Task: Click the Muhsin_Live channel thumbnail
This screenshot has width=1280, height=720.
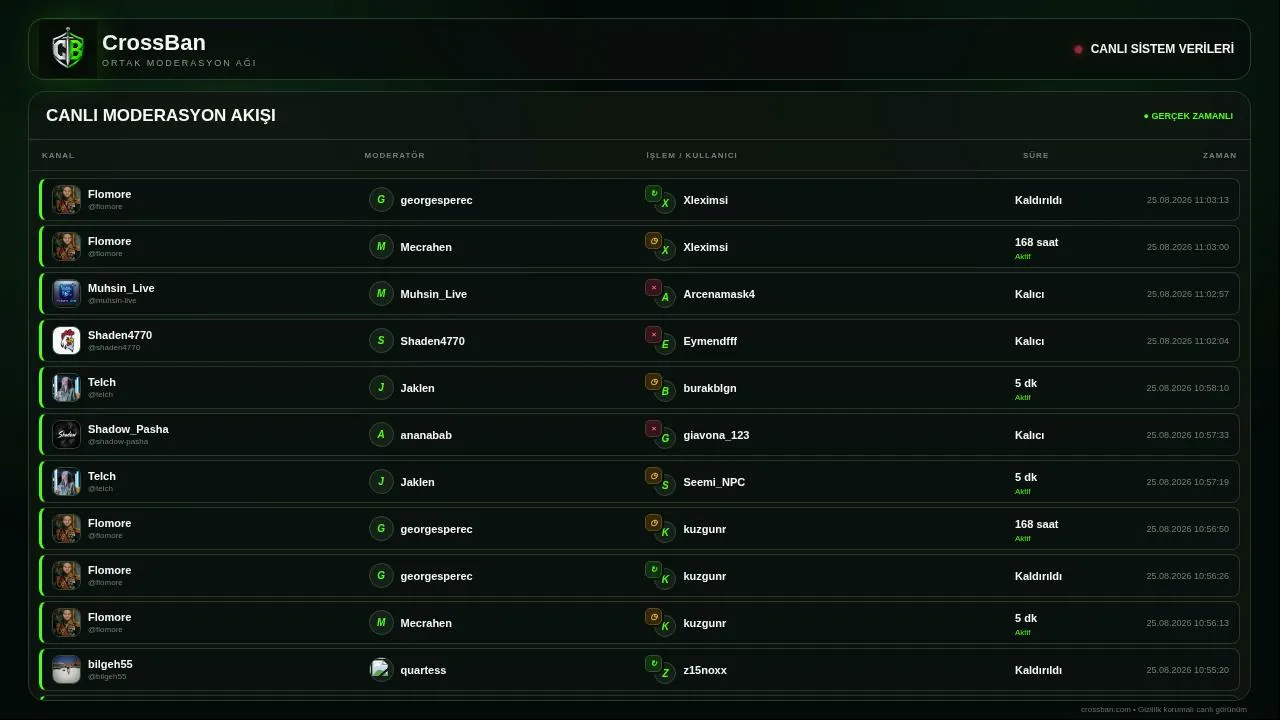Action: (x=66, y=293)
